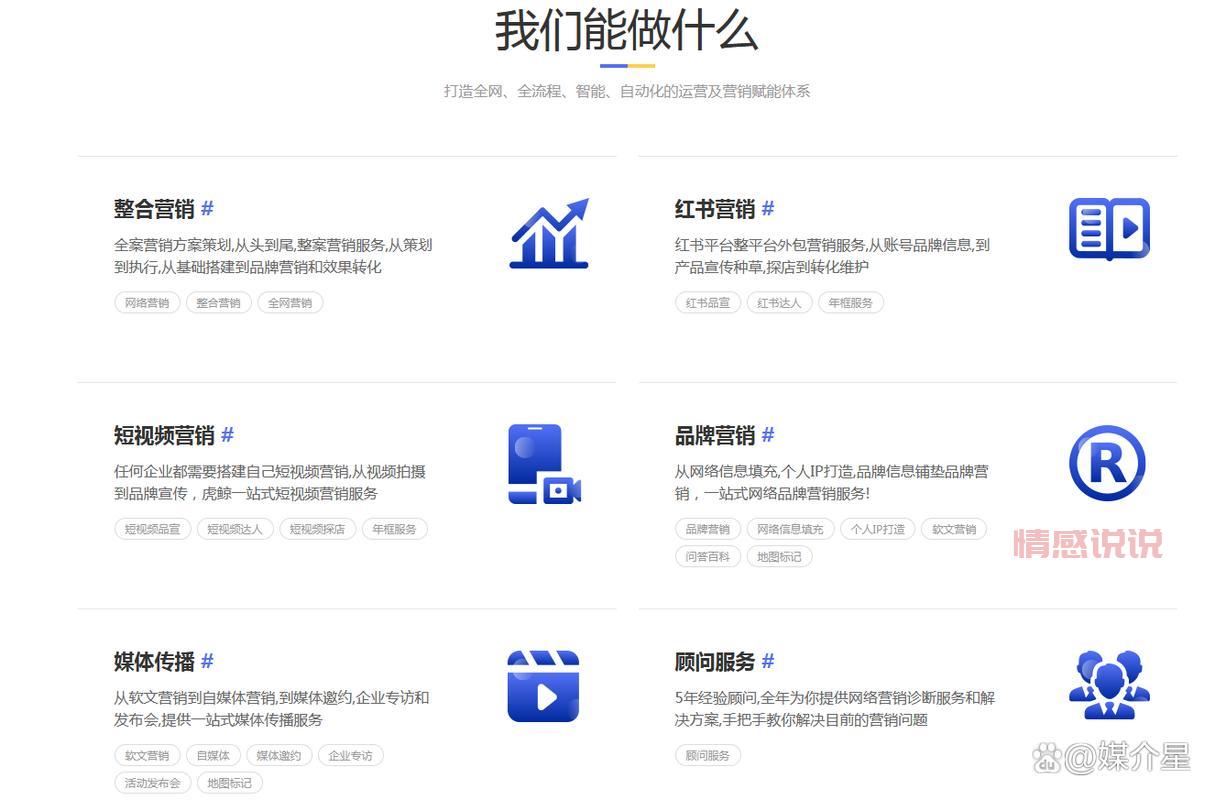Open the # anchor beside 顾问服务 heading
1215x800 pixels.
(x=766, y=661)
